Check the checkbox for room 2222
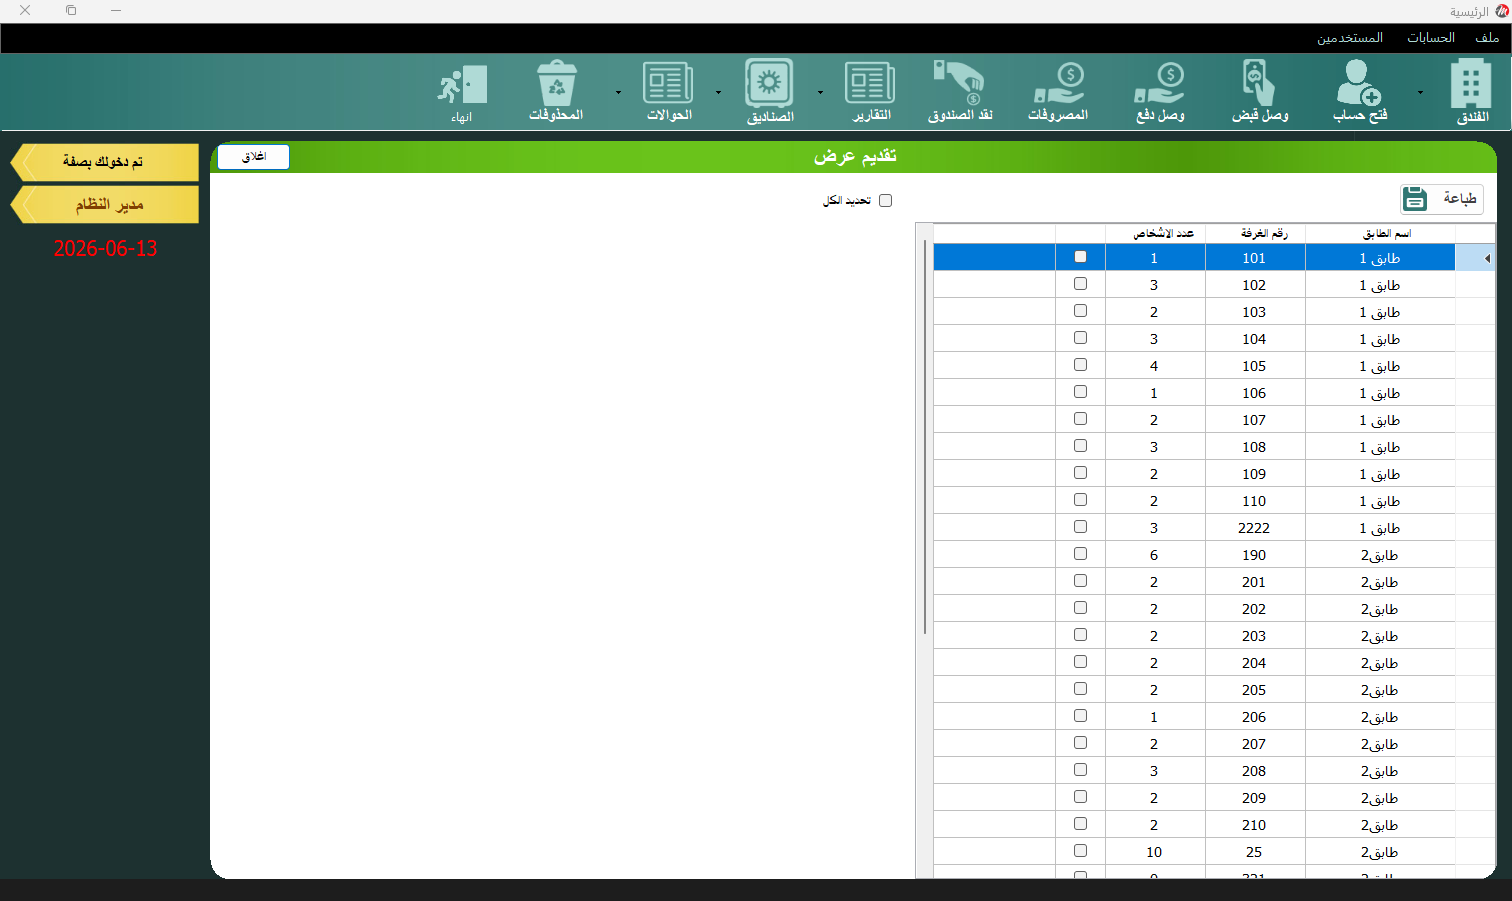1512x901 pixels. click(1080, 527)
